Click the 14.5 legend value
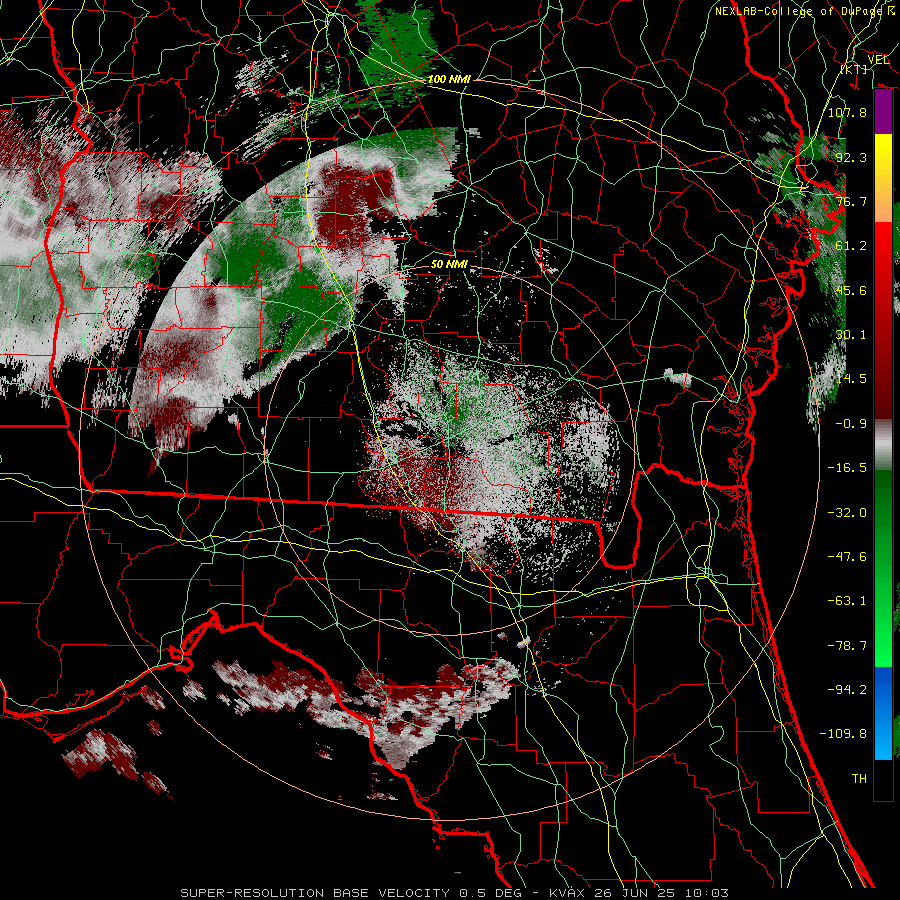The image size is (900, 900). (x=851, y=379)
